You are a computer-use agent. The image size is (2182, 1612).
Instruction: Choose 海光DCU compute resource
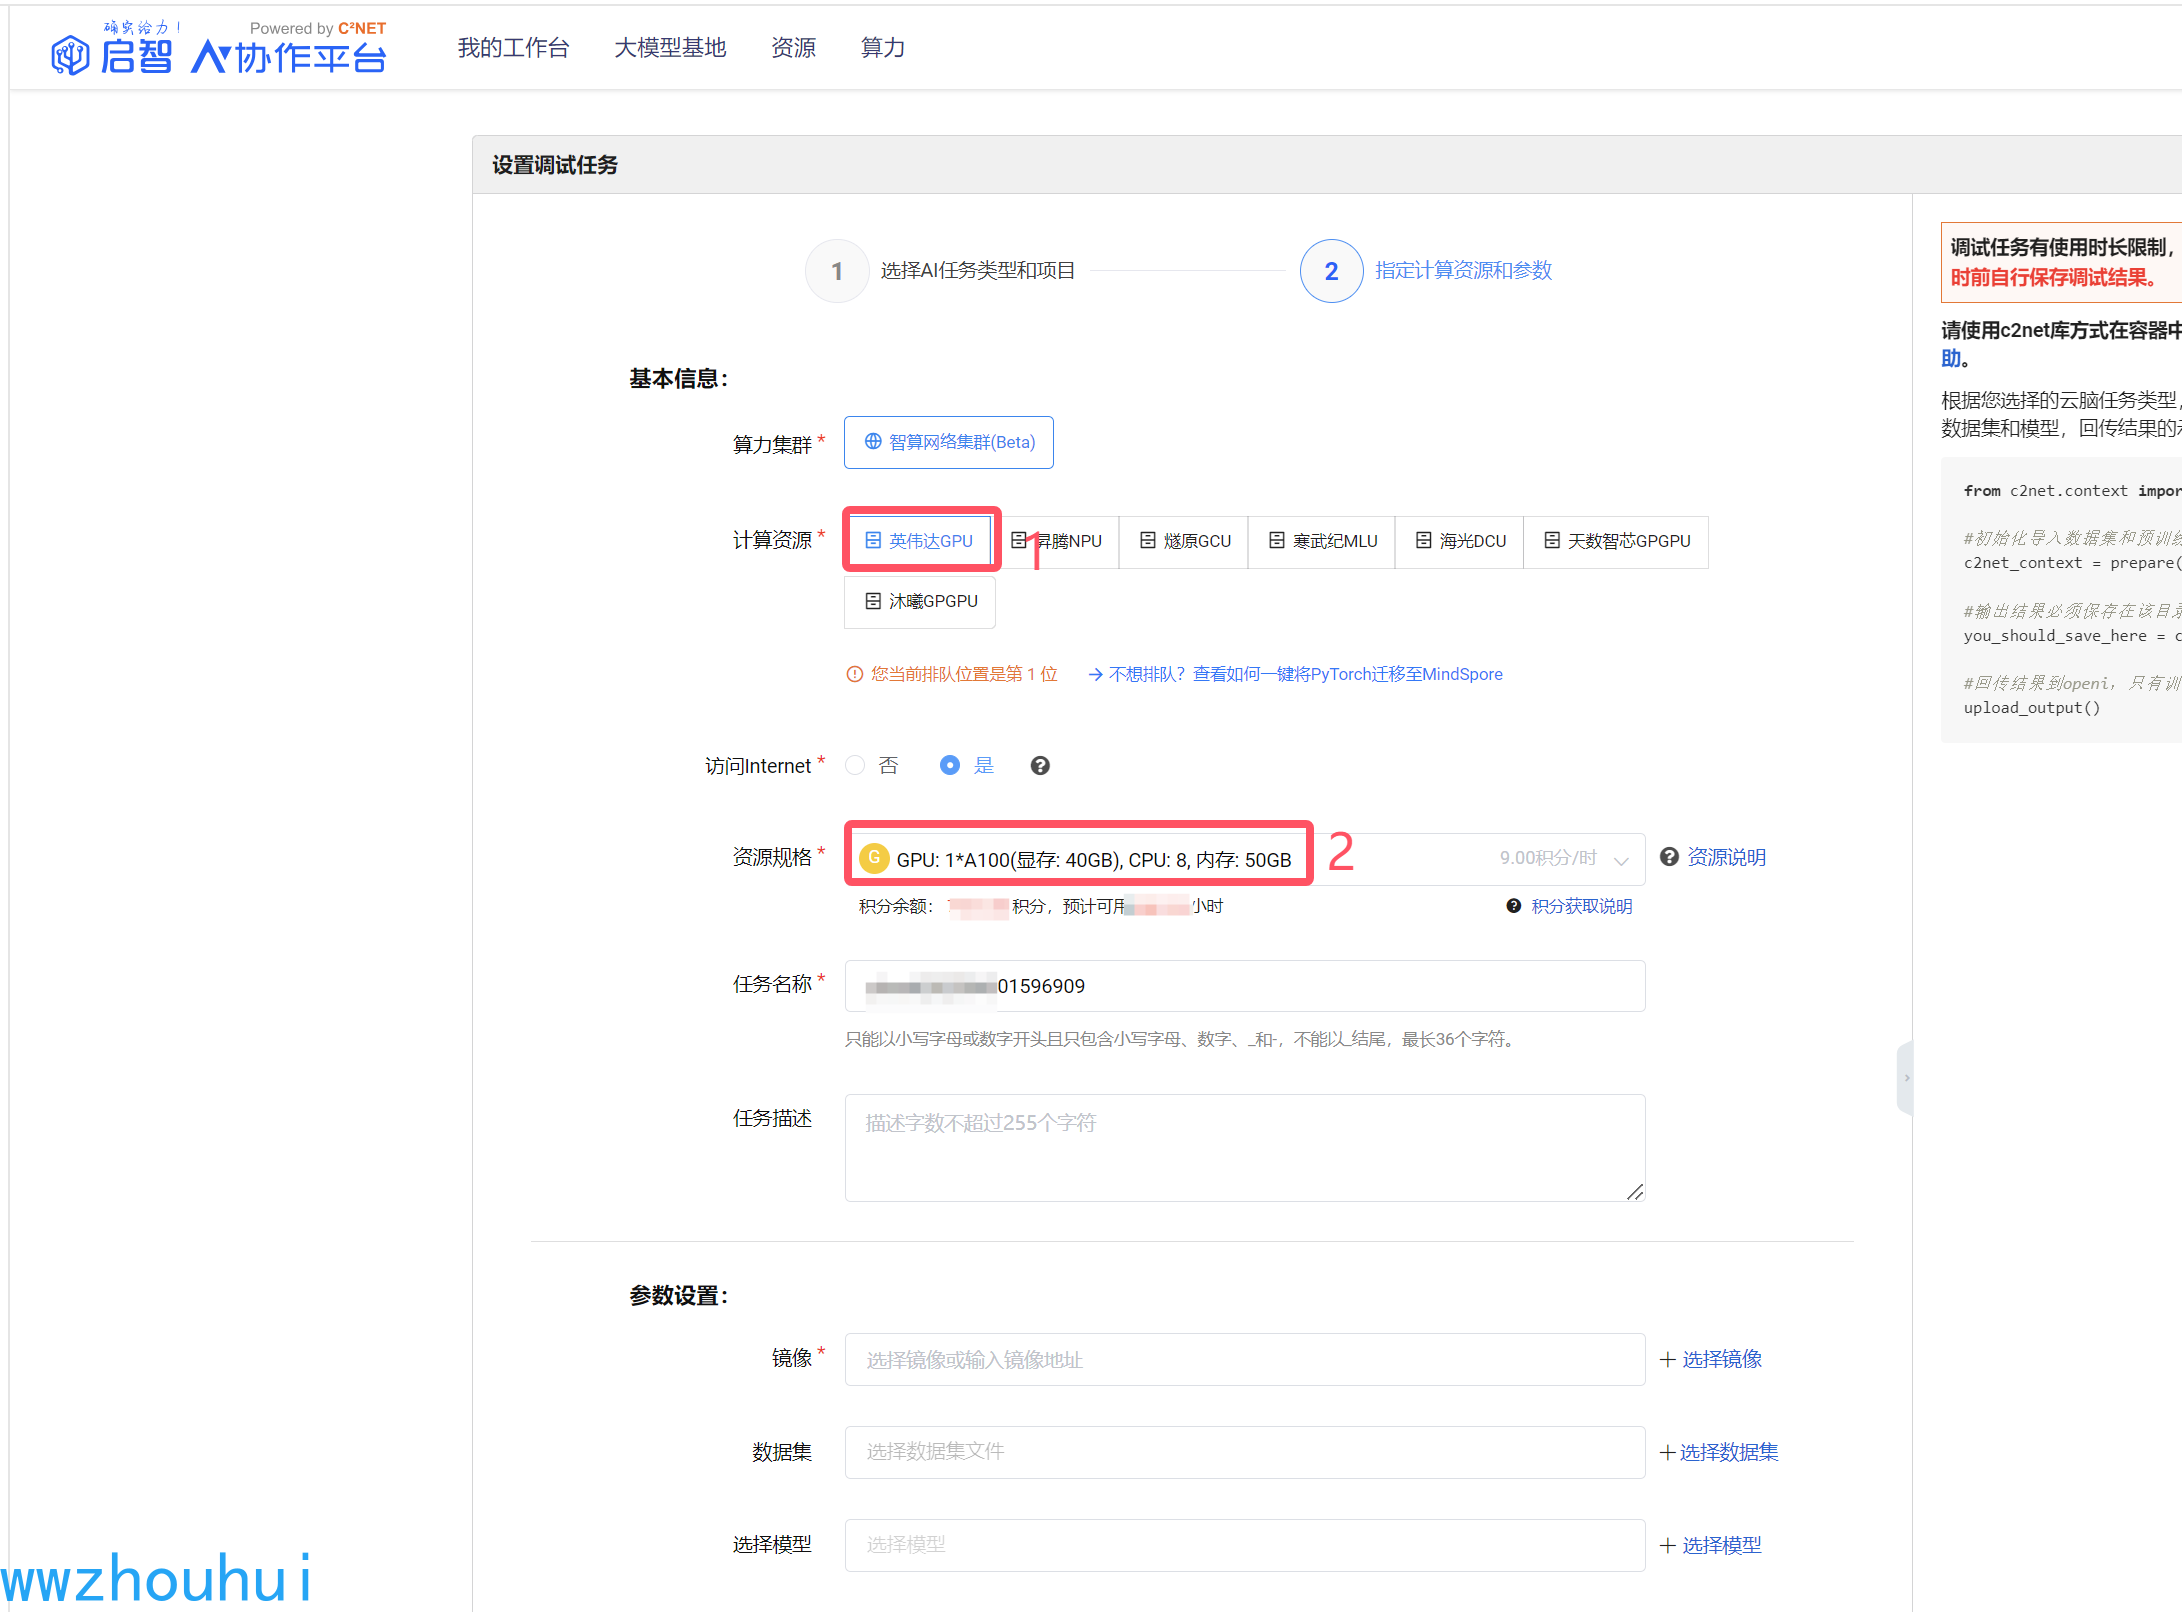[1460, 541]
